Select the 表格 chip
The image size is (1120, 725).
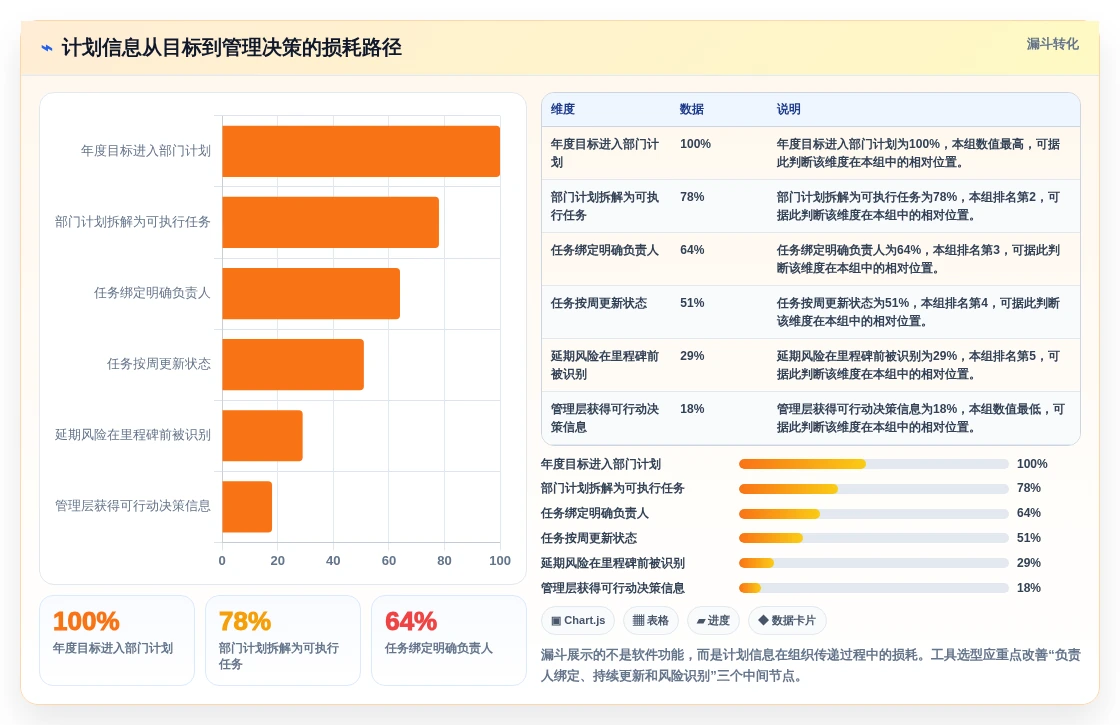point(651,620)
